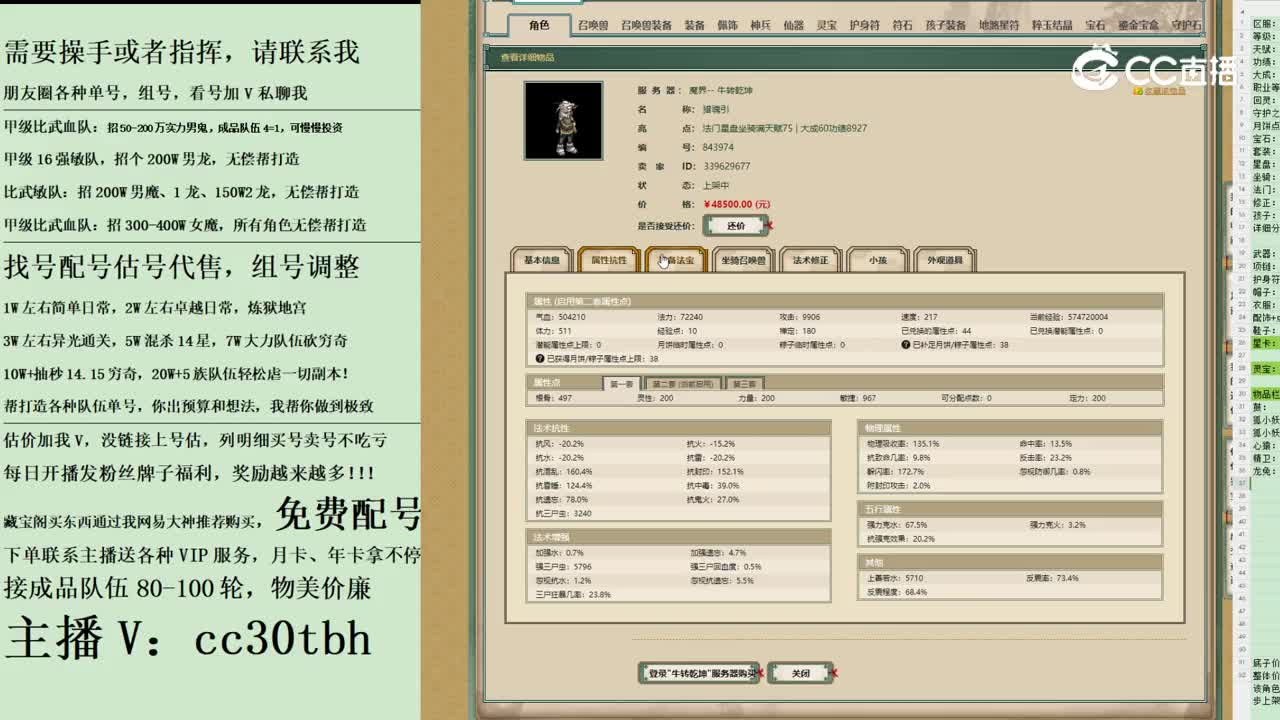This screenshot has height=720, width=1280.
Task: Click the login to 牛转乾坤 server purchase button
Action: point(699,674)
